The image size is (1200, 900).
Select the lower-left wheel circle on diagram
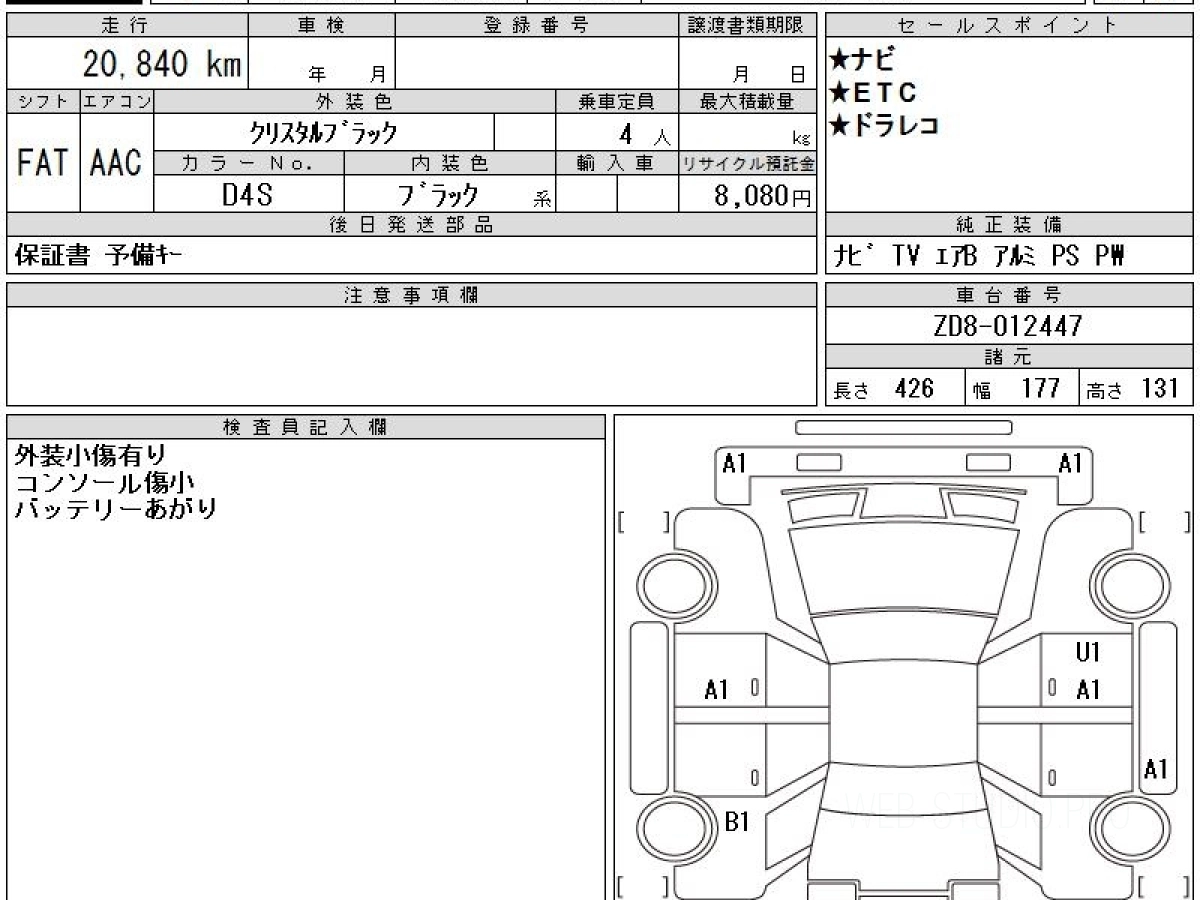click(x=672, y=829)
